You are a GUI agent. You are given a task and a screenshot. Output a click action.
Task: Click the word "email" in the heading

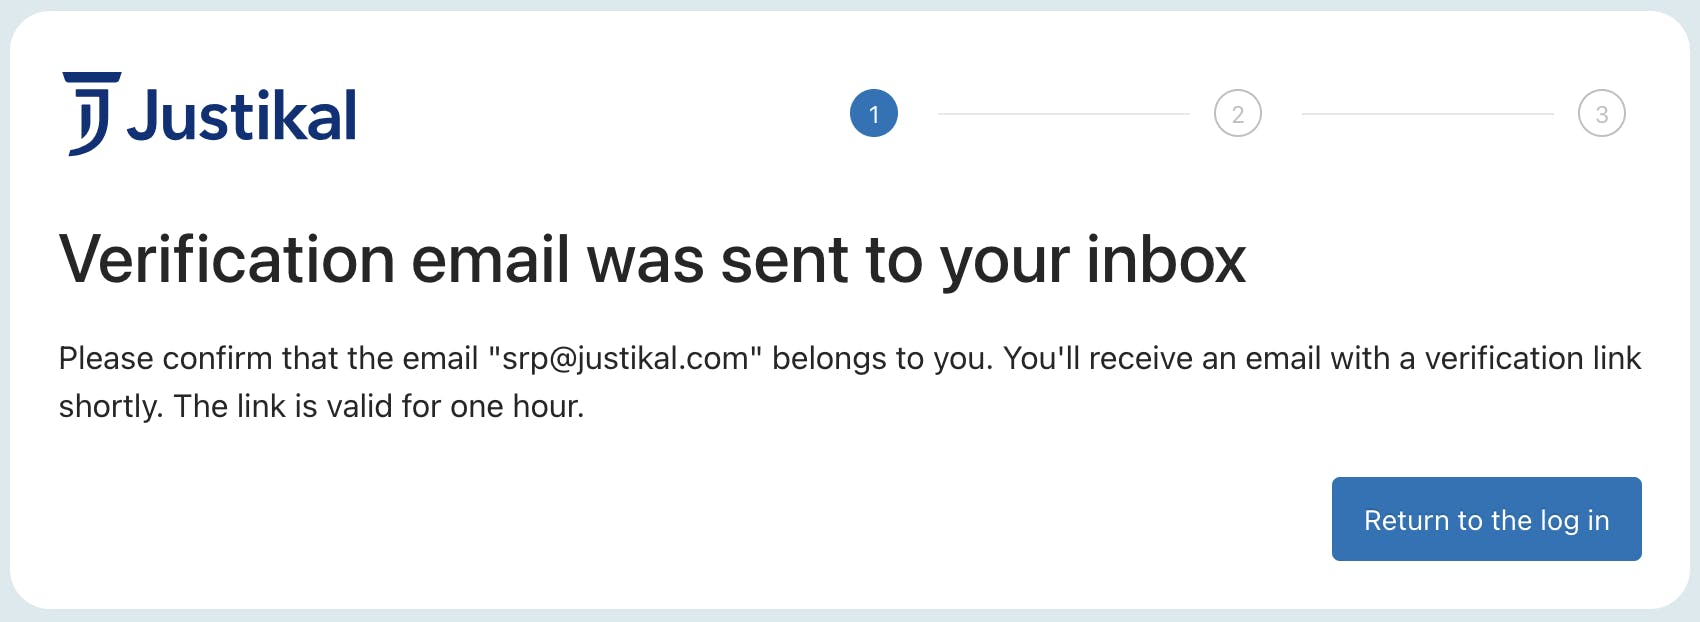pyautogui.click(x=490, y=260)
